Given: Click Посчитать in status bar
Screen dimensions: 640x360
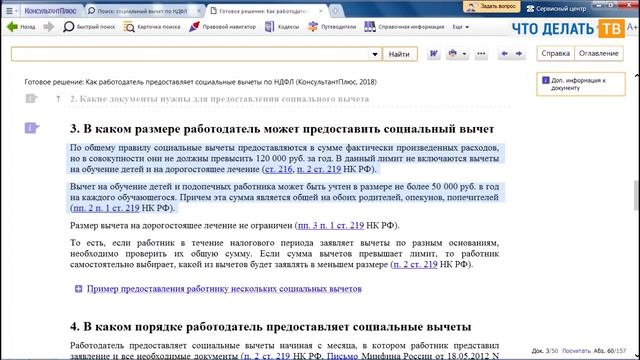Looking at the screenshot, I should point(576,351).
